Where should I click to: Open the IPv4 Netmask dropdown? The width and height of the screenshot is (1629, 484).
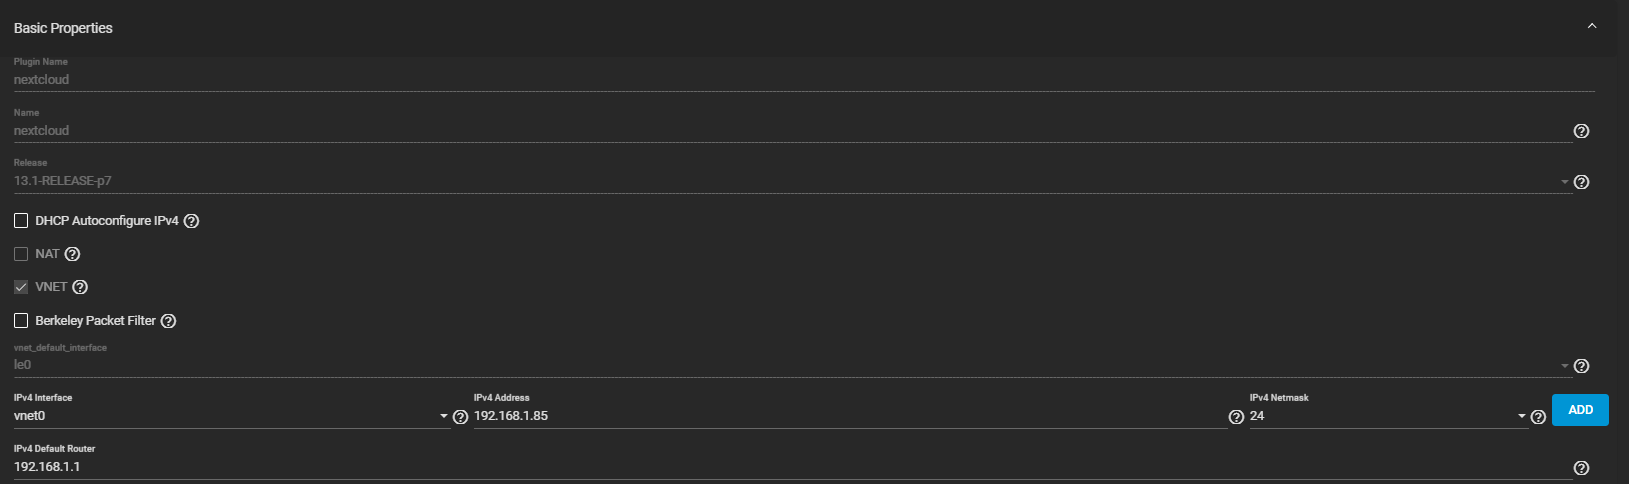click(x=1389, y=416)
